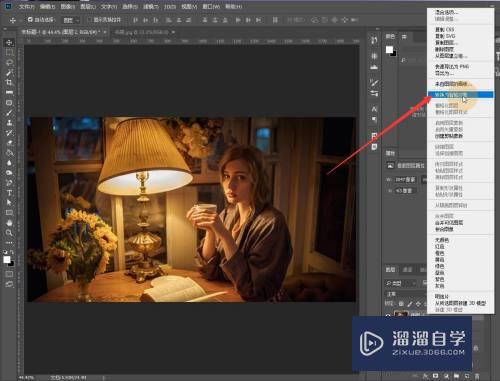The width and height of the screenshot is (500, 381).
Task: Select the Dodge tool
Action: (9, 173)
